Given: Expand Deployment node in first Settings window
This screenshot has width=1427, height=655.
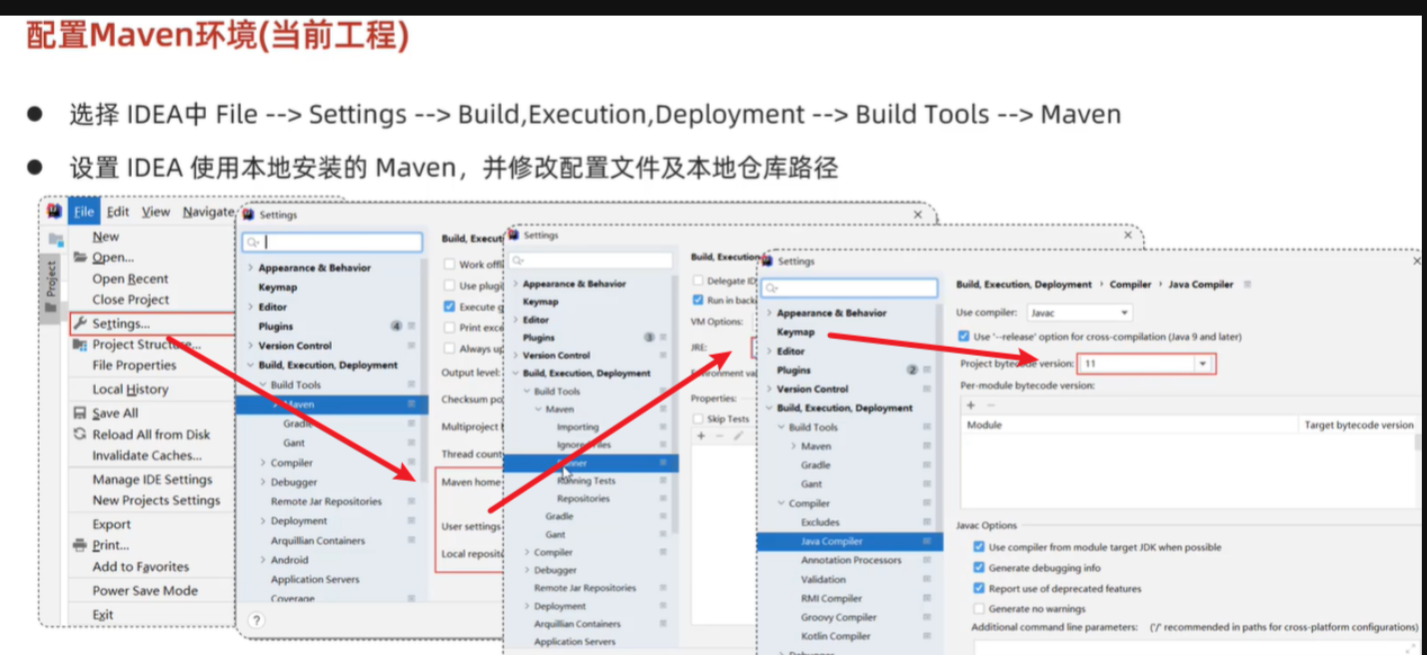Looking at the screenshot, I should click(x=263, y=521).
